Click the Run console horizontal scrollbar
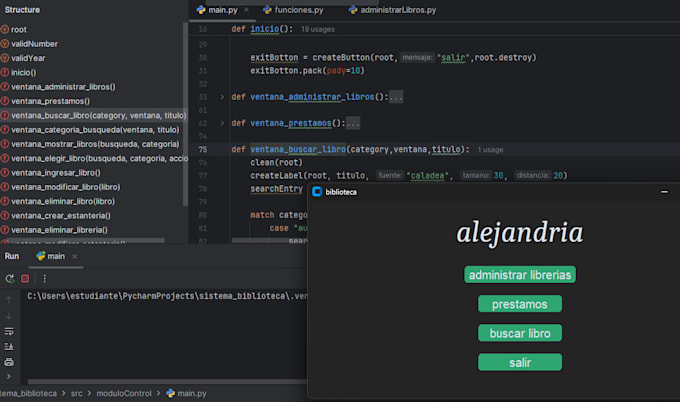 167,382
